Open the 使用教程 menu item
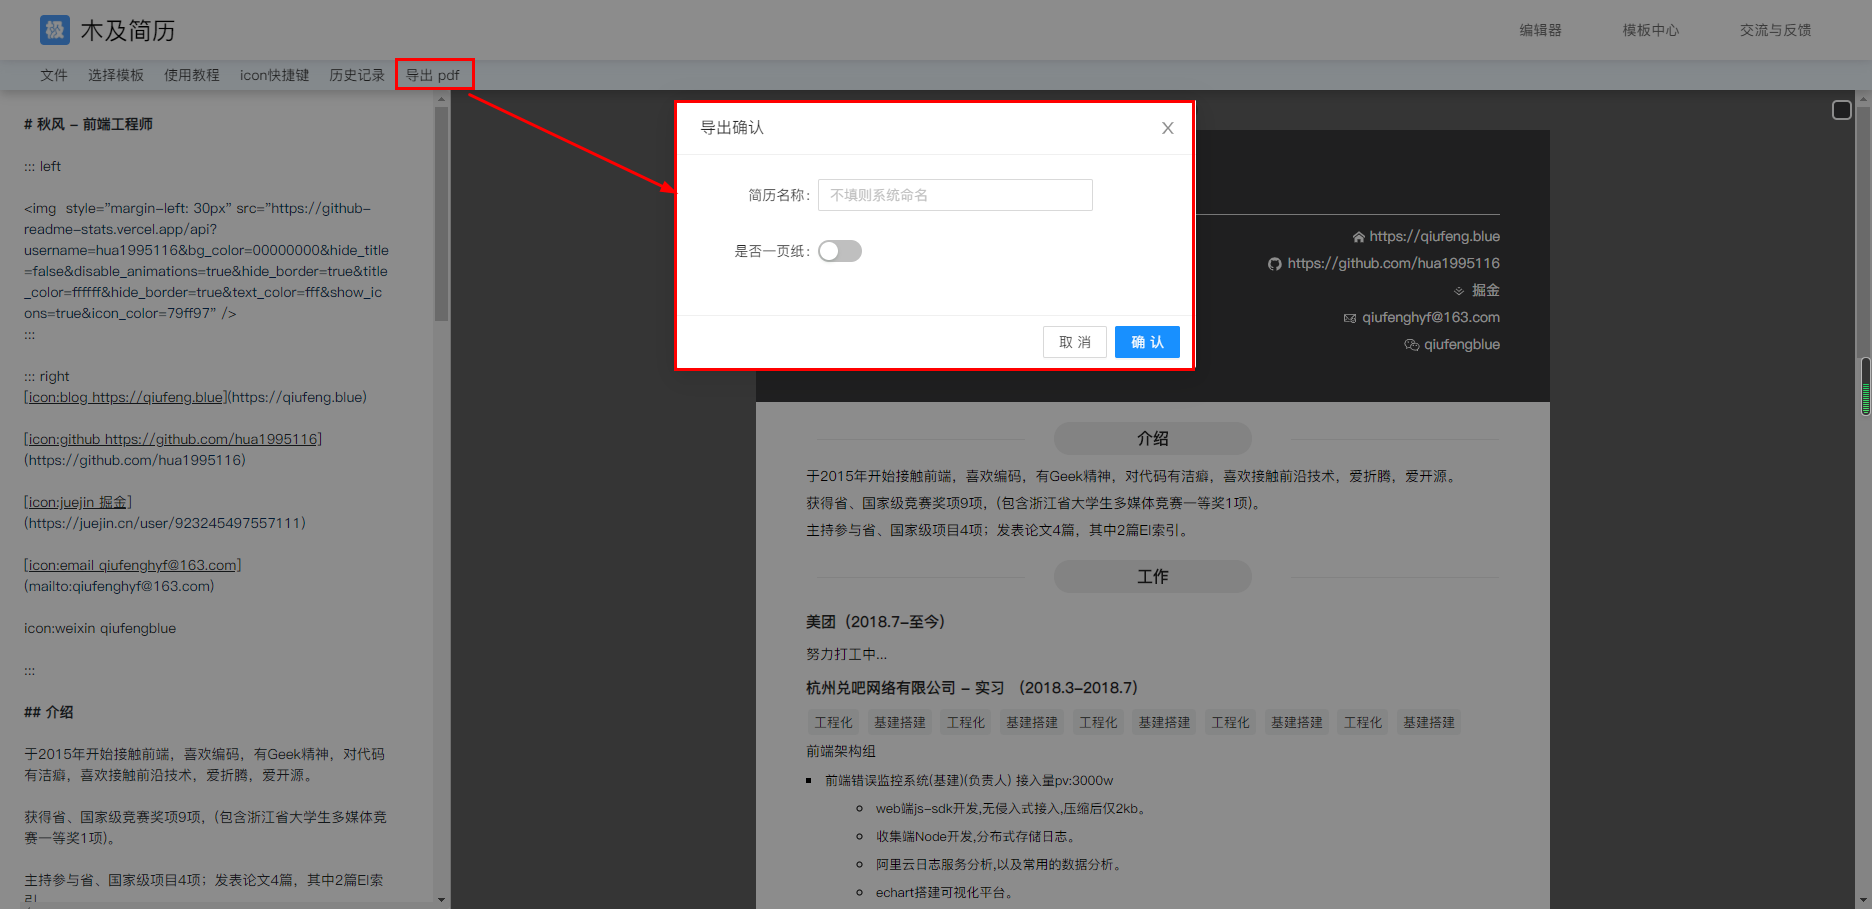Viewport: 1872px width, 909px height. click(192, 75)
